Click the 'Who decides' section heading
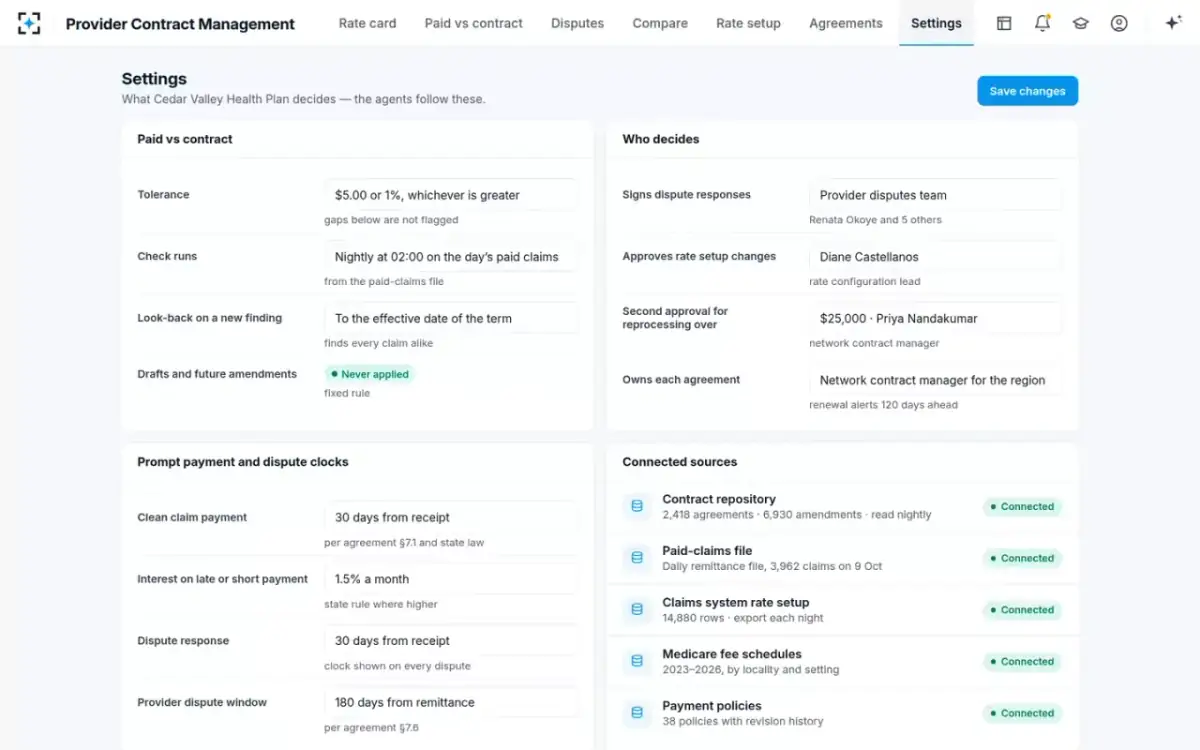This screenshot has width=1200, height=750. (x=661, y=139)
